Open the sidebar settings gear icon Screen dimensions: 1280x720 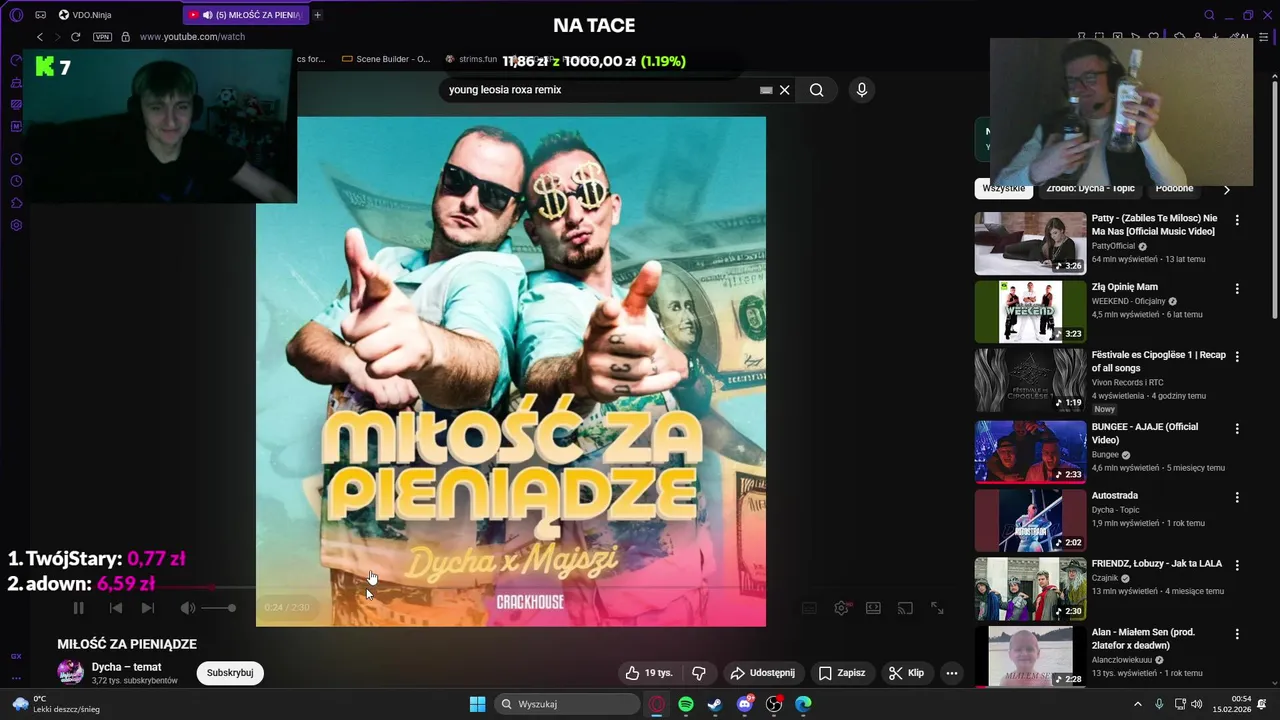tap(16, 225)
